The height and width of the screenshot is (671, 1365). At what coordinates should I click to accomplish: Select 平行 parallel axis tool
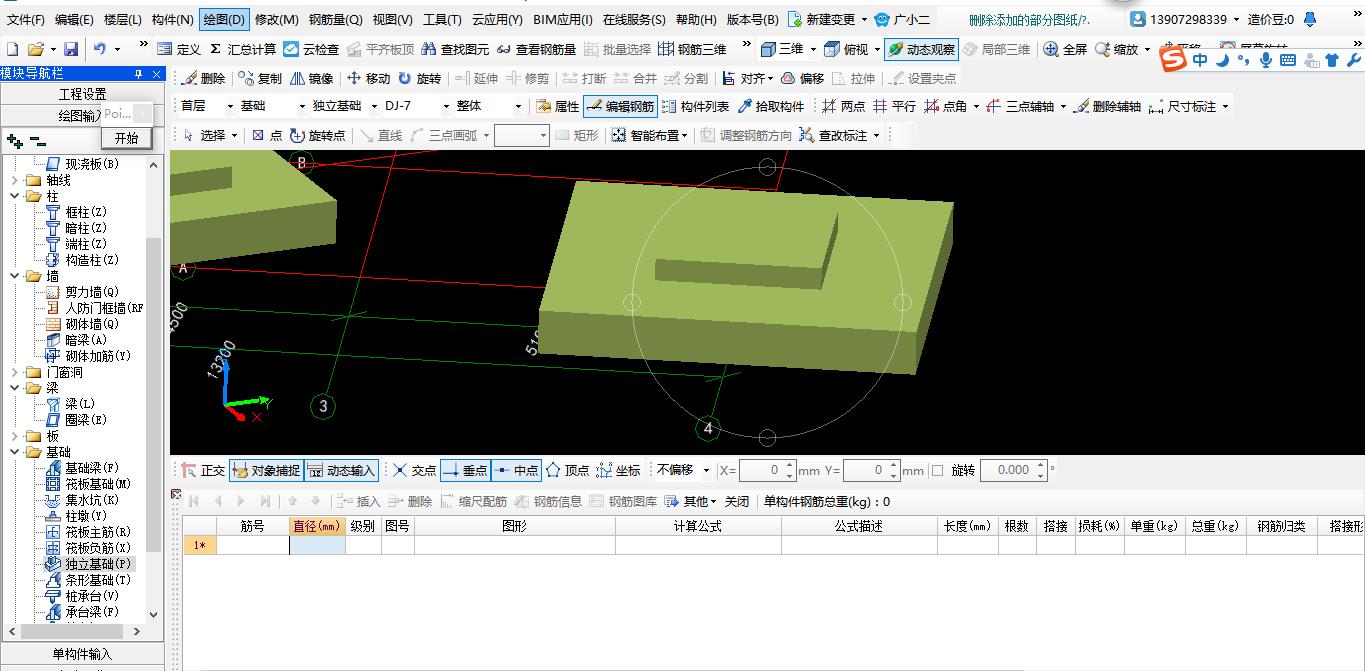point(894,106)
